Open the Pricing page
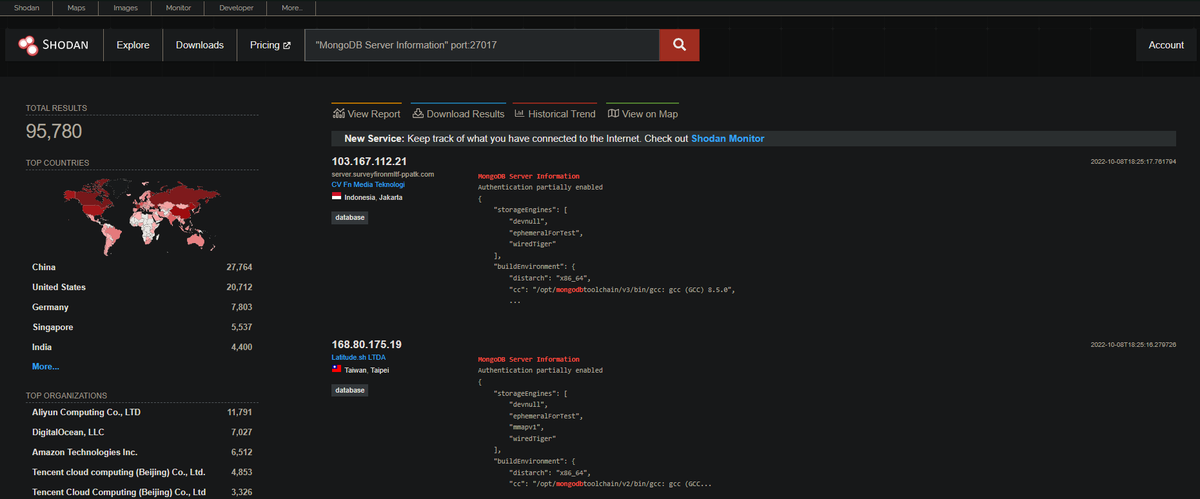The height and width of the screenshot is (499, 1200). point(270,45)
